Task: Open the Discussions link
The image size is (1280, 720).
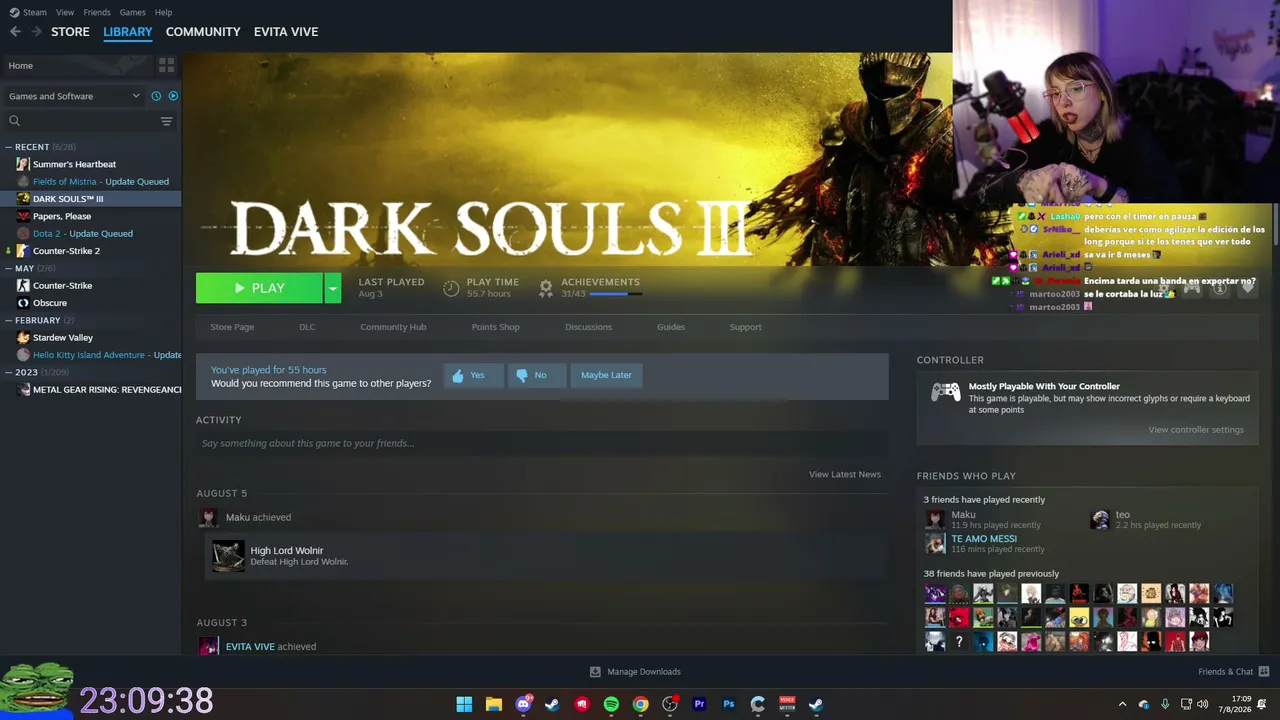Action: tap(588, 327)
